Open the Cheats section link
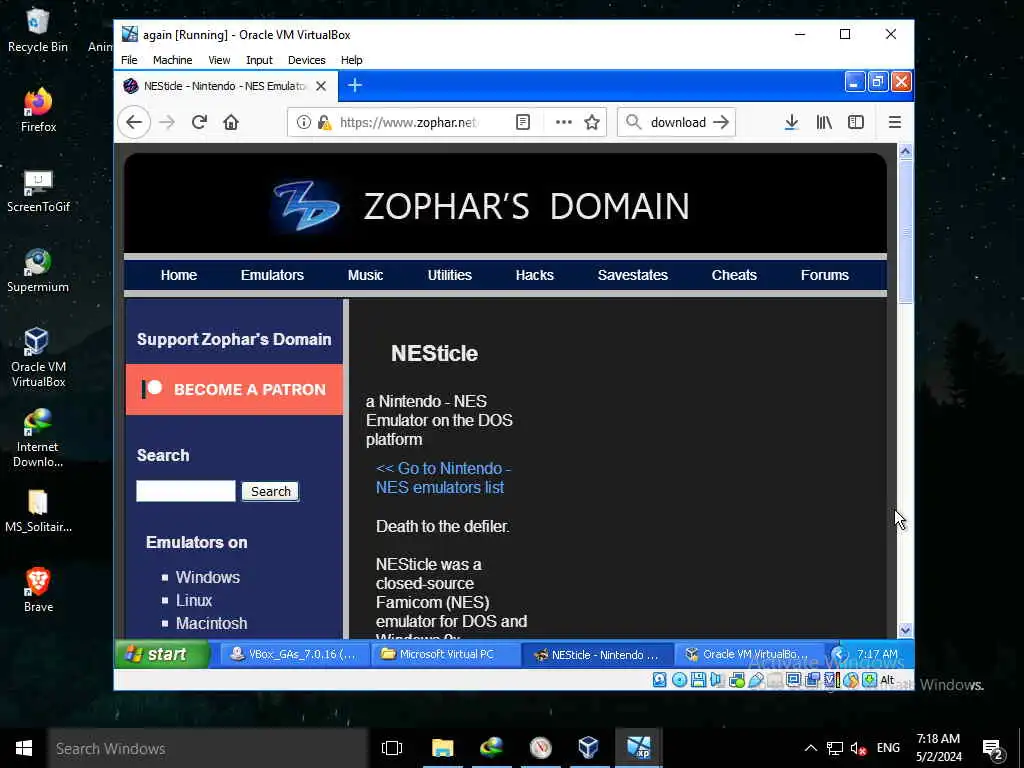The image size is (1024, 768). pyautogui.click(x=734, y=275)
